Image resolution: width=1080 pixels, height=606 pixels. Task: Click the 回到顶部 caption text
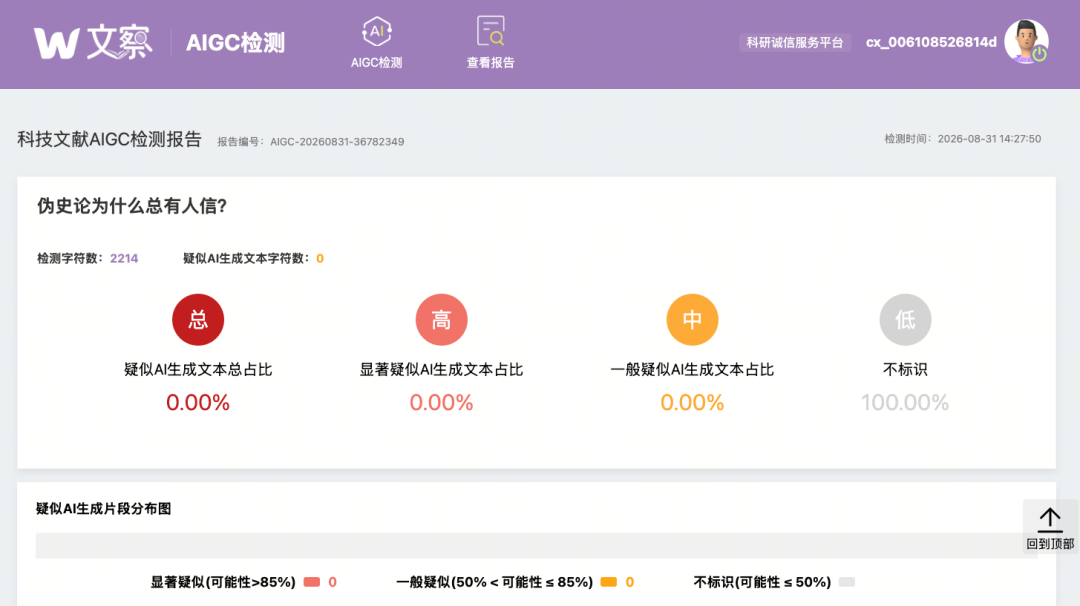[x=1050, y=544]
